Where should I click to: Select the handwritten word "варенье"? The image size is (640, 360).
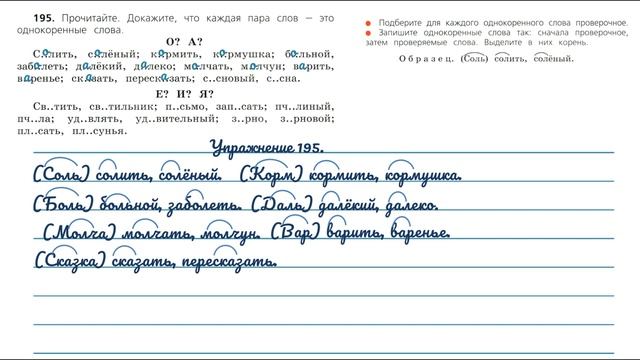[420, 234]
